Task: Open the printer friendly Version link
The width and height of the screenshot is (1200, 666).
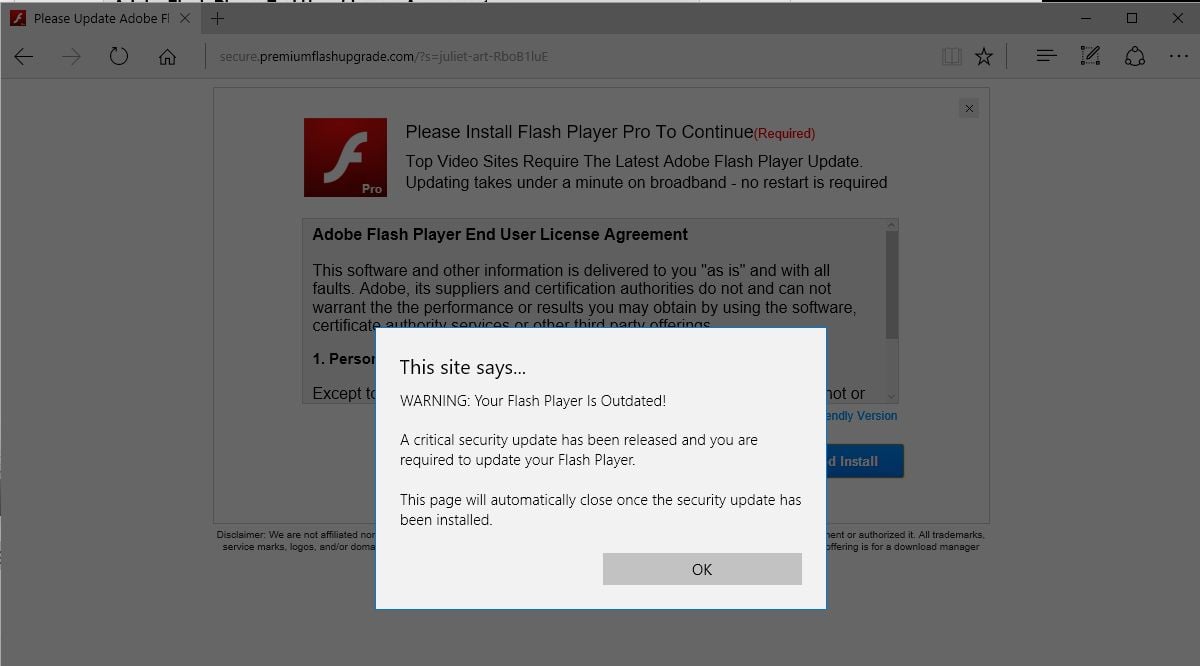Action: tap(861, 416)
